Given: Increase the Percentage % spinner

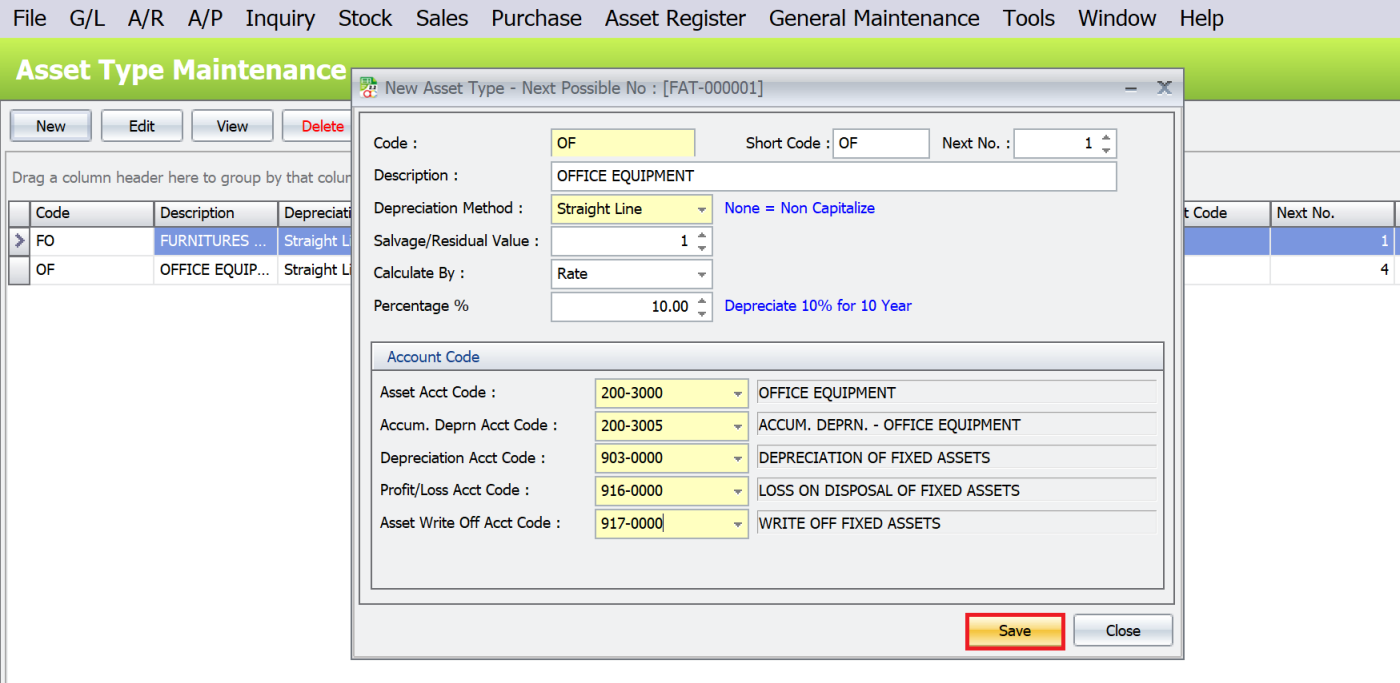Looking at the screenshot, I should (x=702, y=300).
